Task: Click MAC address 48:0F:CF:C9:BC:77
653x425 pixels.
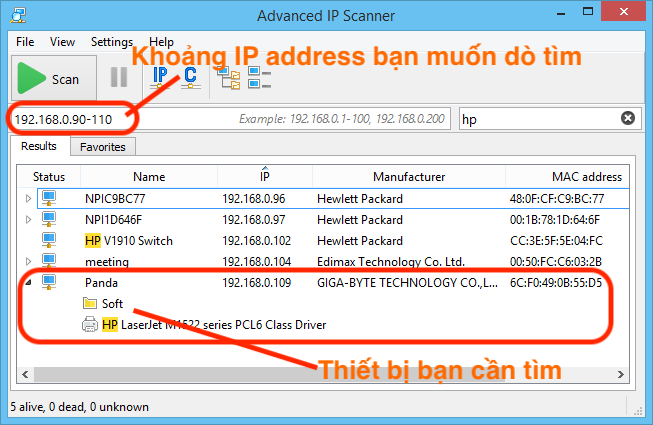Action: pos(557,199)
